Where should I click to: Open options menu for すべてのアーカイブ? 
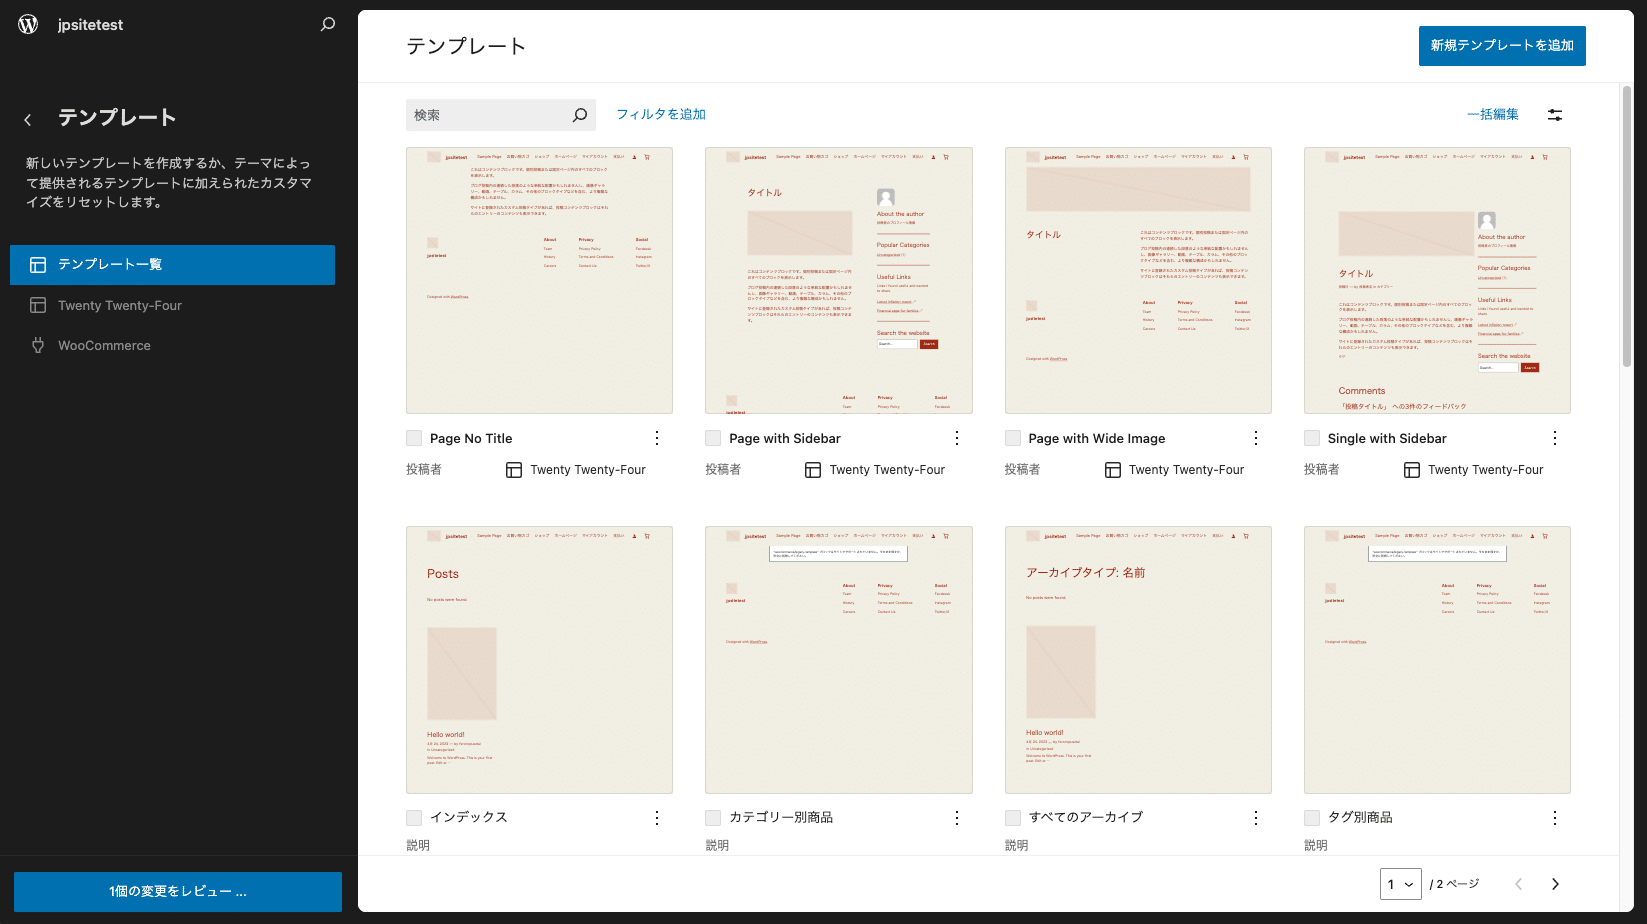1256,817
